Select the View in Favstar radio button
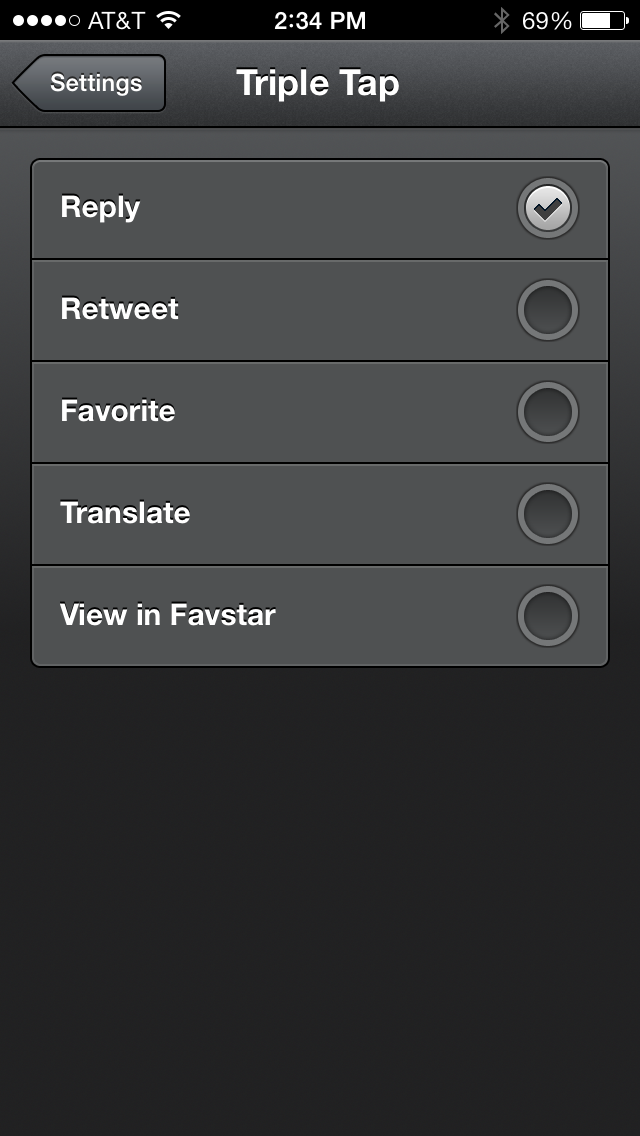Screen dimensions: 640x1136 coord(547,616)
